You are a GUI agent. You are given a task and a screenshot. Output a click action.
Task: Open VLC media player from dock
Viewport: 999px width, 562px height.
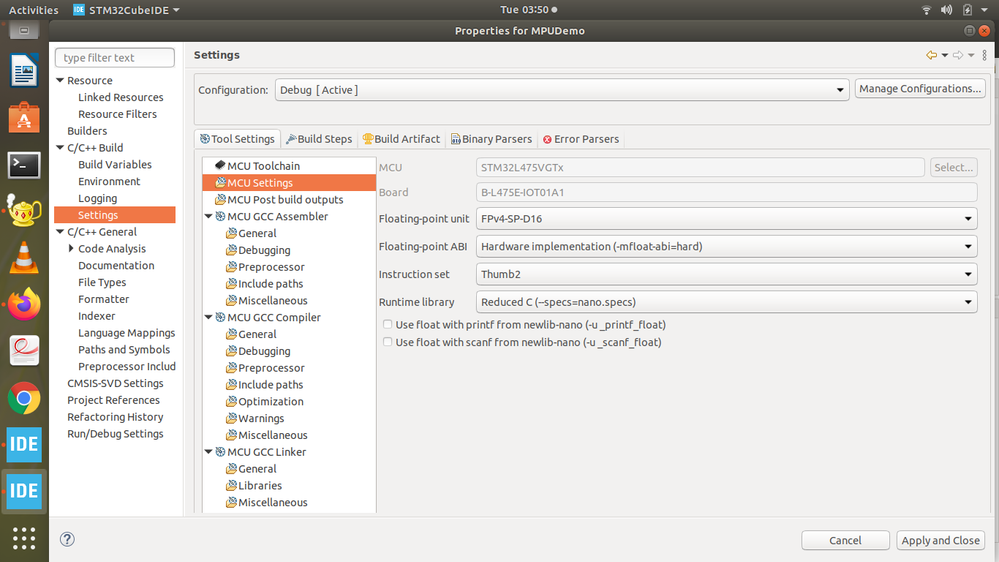pos(24,258)
